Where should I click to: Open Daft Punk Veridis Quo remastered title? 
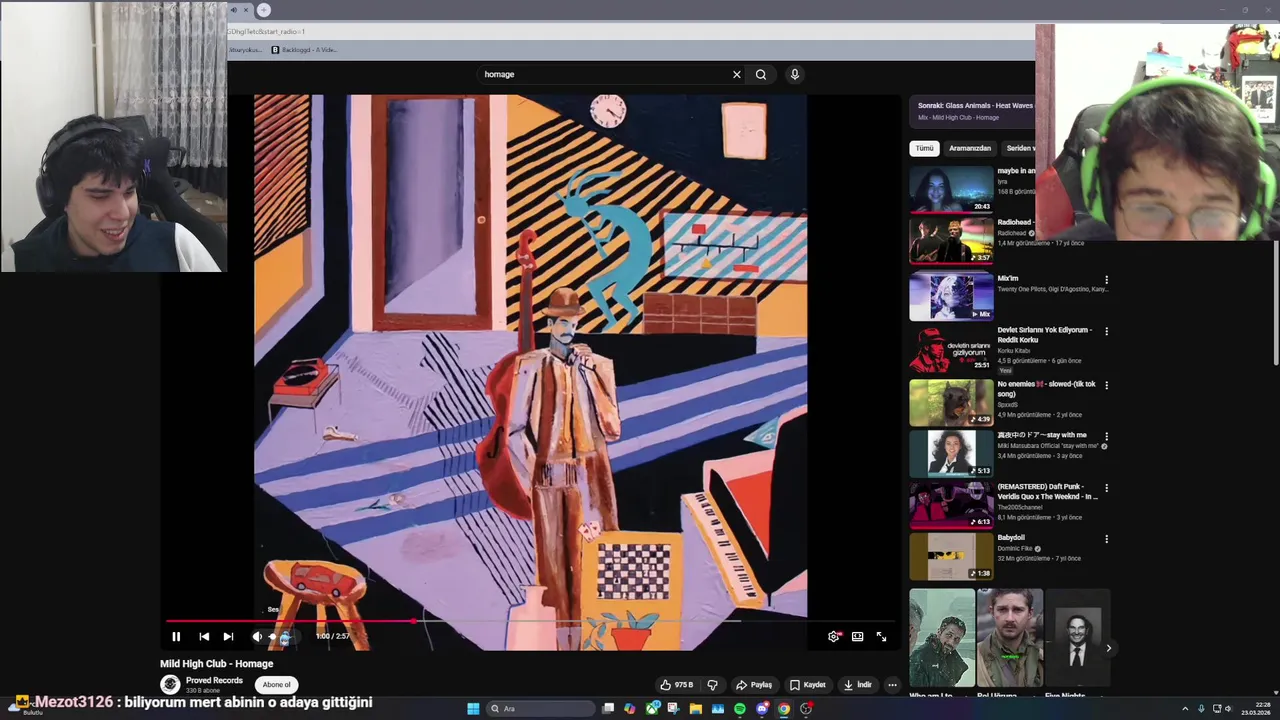(x=1047, y=491)
